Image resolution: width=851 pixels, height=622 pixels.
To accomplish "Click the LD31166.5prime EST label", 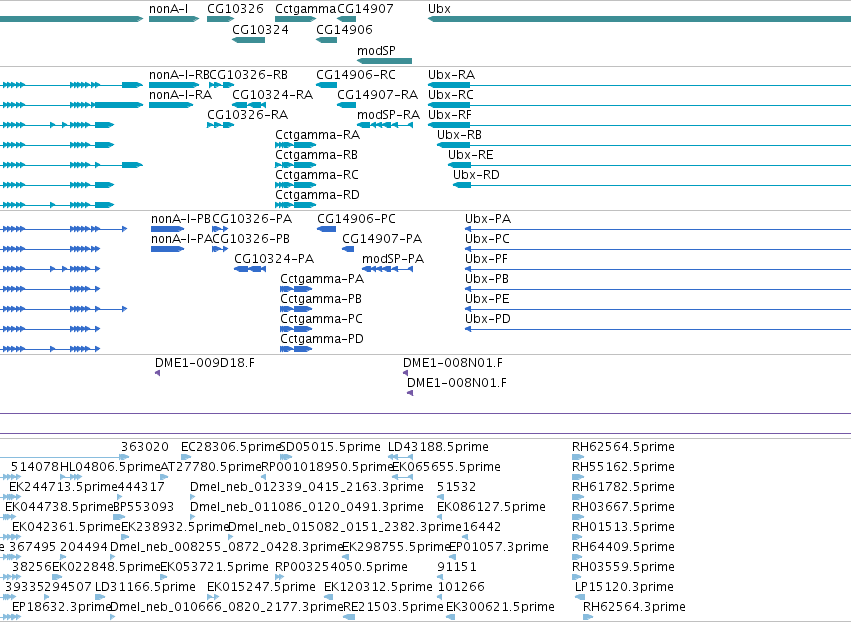I will tap(145, 587).
